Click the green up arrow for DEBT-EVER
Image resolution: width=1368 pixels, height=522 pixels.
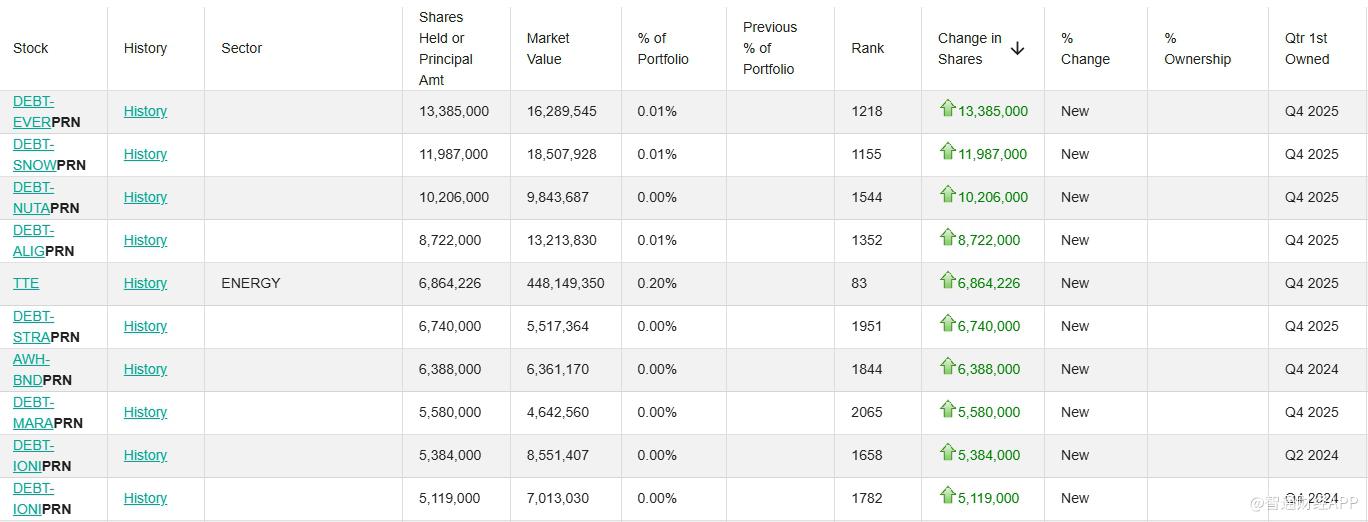[x=947, y=109]
